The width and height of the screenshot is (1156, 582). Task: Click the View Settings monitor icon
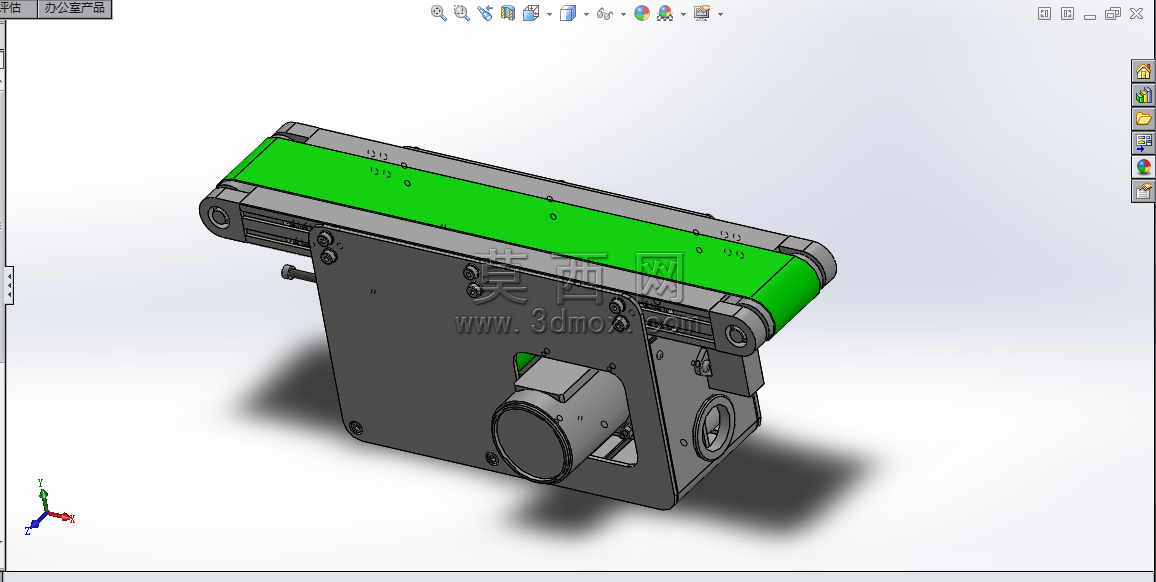click(x=702, y=13)
